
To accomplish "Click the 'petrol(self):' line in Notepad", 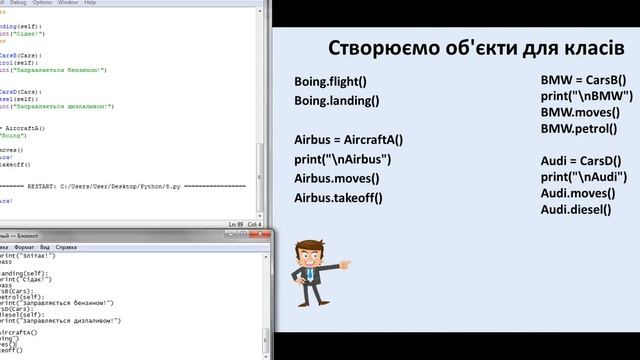I will (22, 297).
